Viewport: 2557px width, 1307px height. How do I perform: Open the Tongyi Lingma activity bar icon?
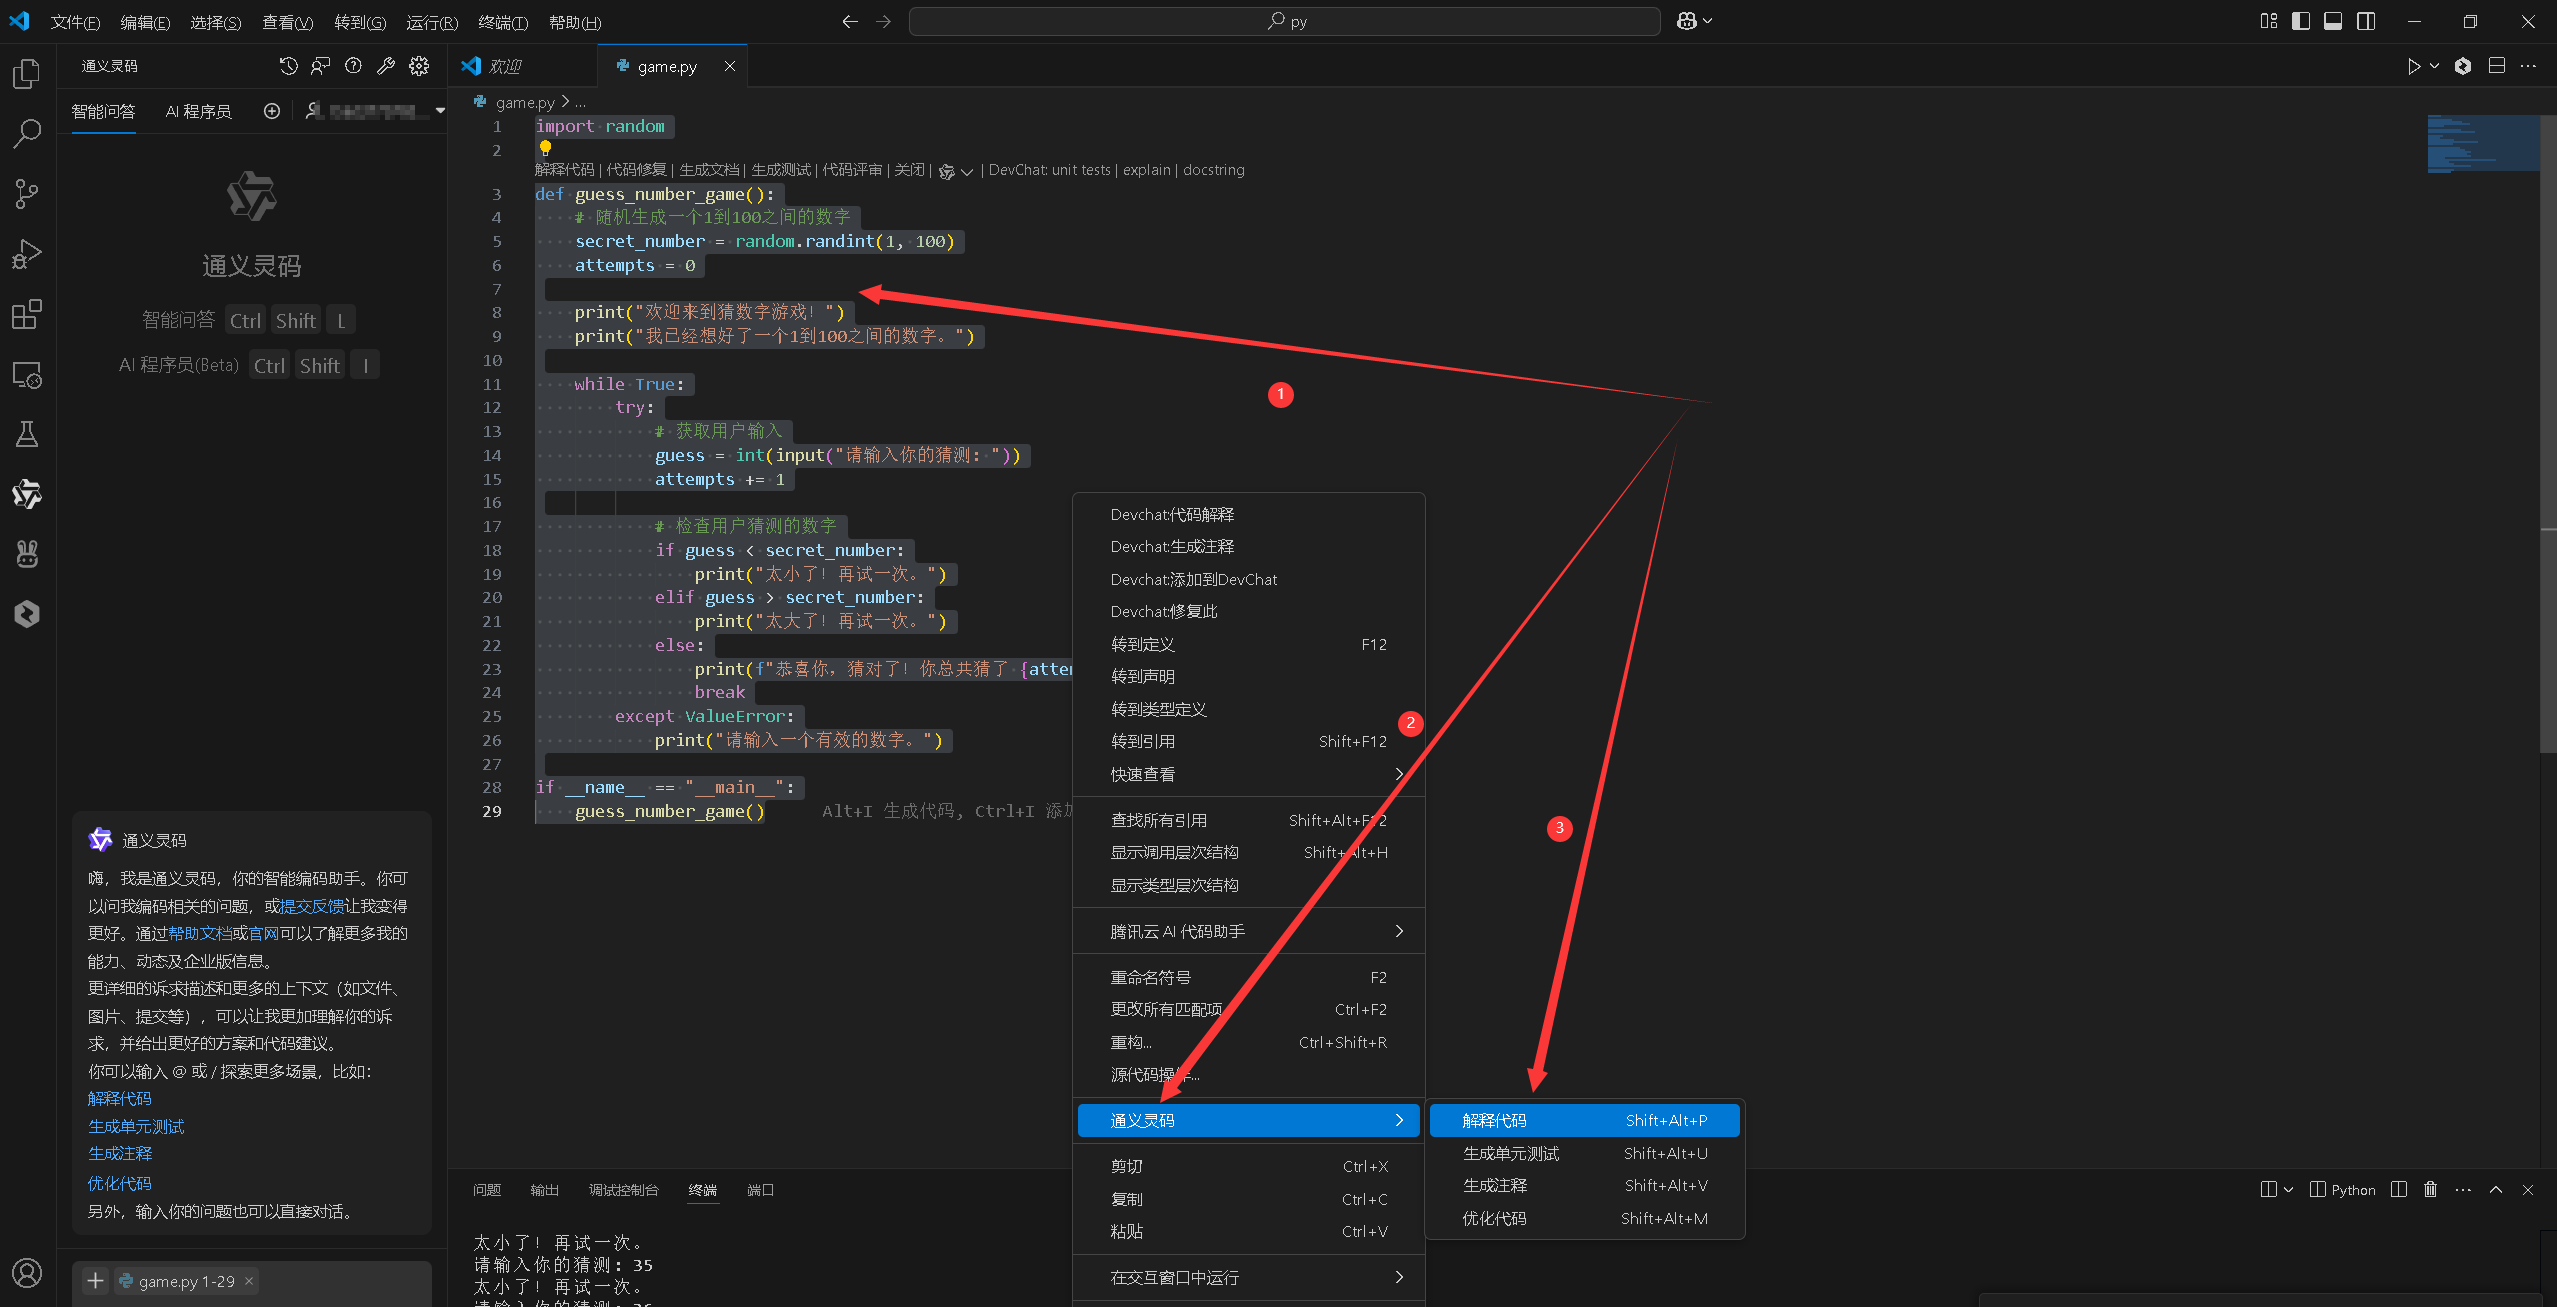[27, 494]
